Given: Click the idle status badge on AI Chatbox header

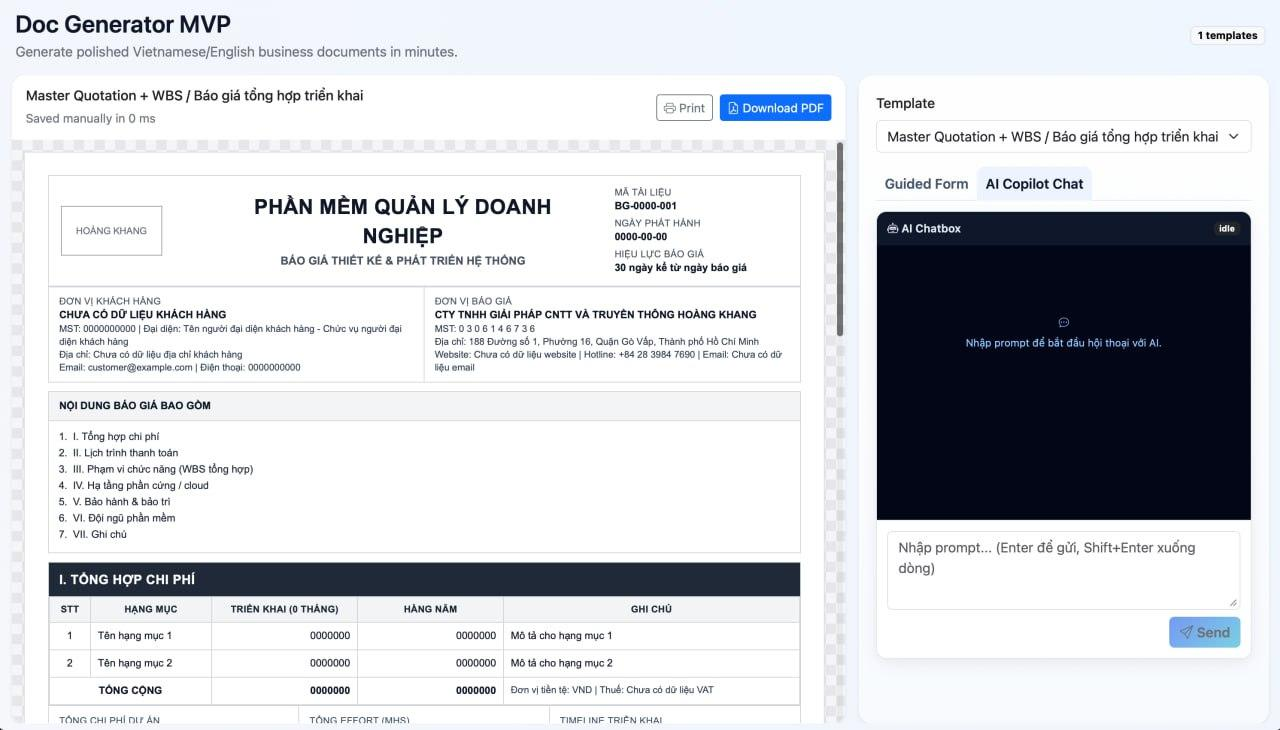Looking at the screenshot, I should tap(1227, 228).
